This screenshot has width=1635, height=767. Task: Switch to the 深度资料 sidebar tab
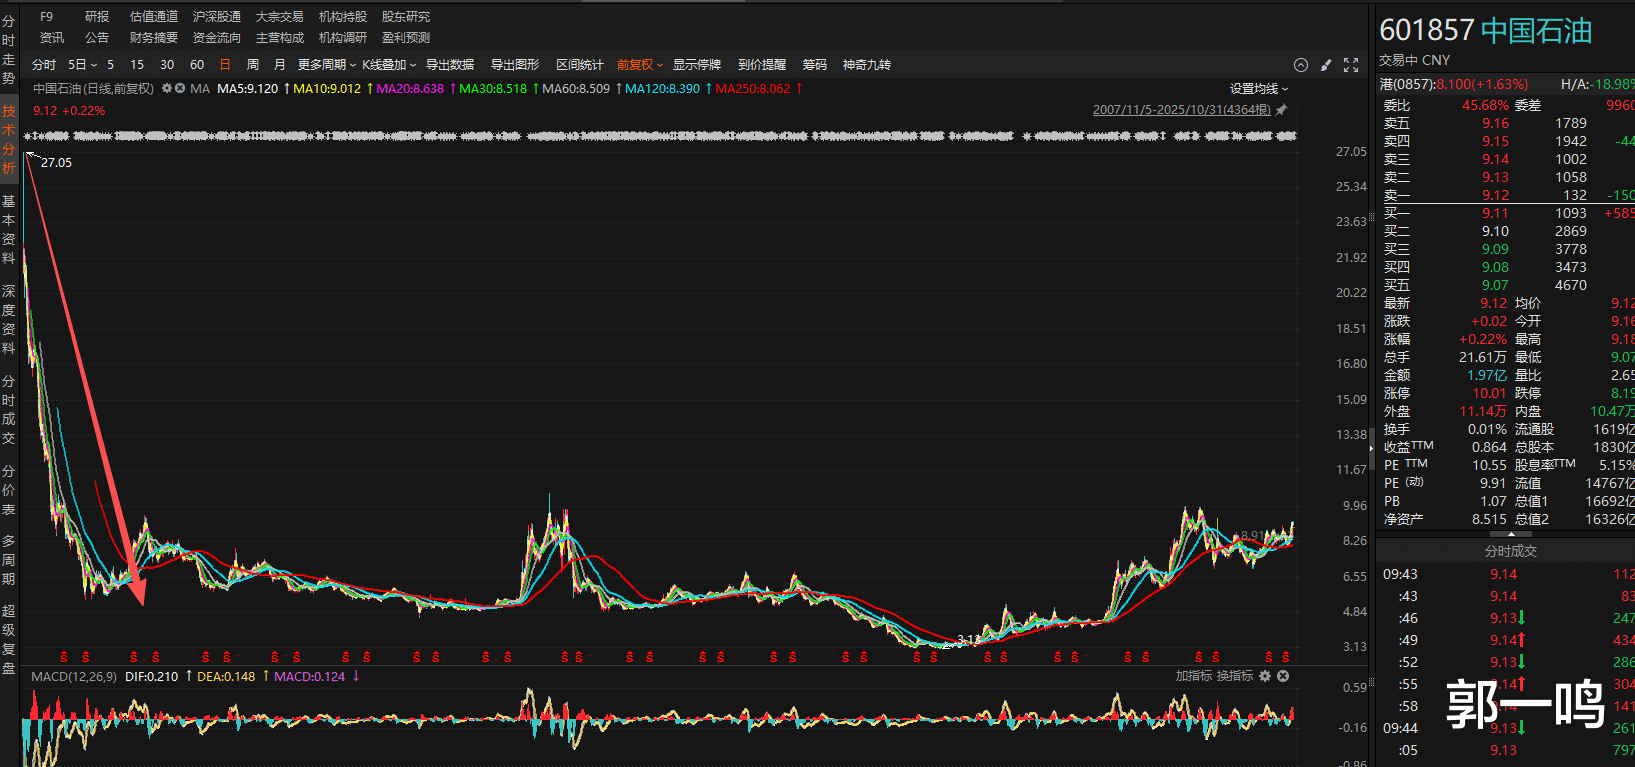(x=9, y=319)
